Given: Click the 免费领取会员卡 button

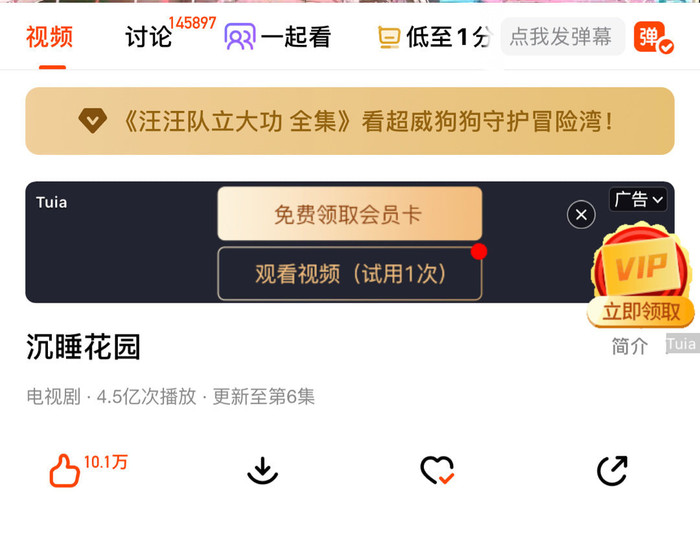Looking at the screenshot, I should [x=350, y=214].
